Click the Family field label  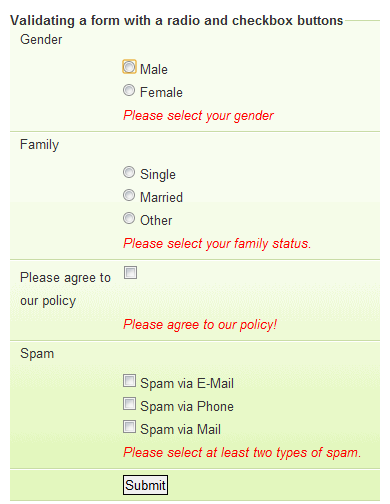[39, 145]
